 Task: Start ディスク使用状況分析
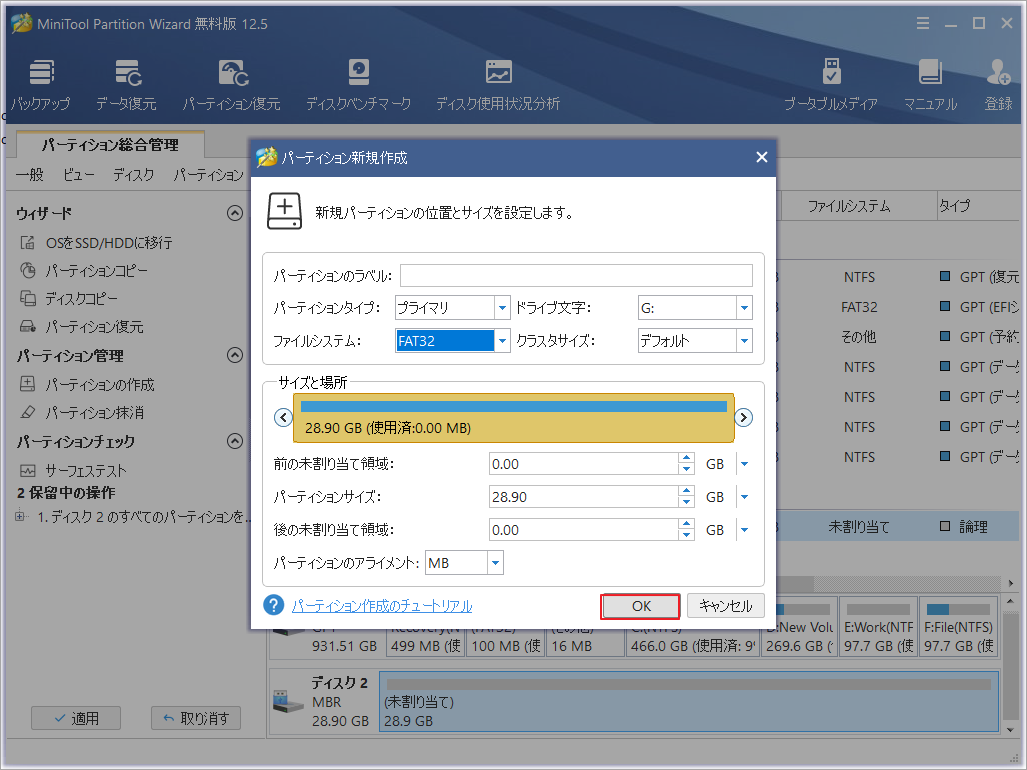coord(497,80)
